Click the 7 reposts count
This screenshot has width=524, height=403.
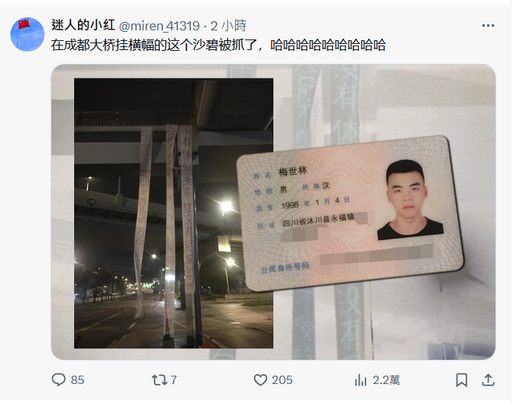[x=174, y=380]
